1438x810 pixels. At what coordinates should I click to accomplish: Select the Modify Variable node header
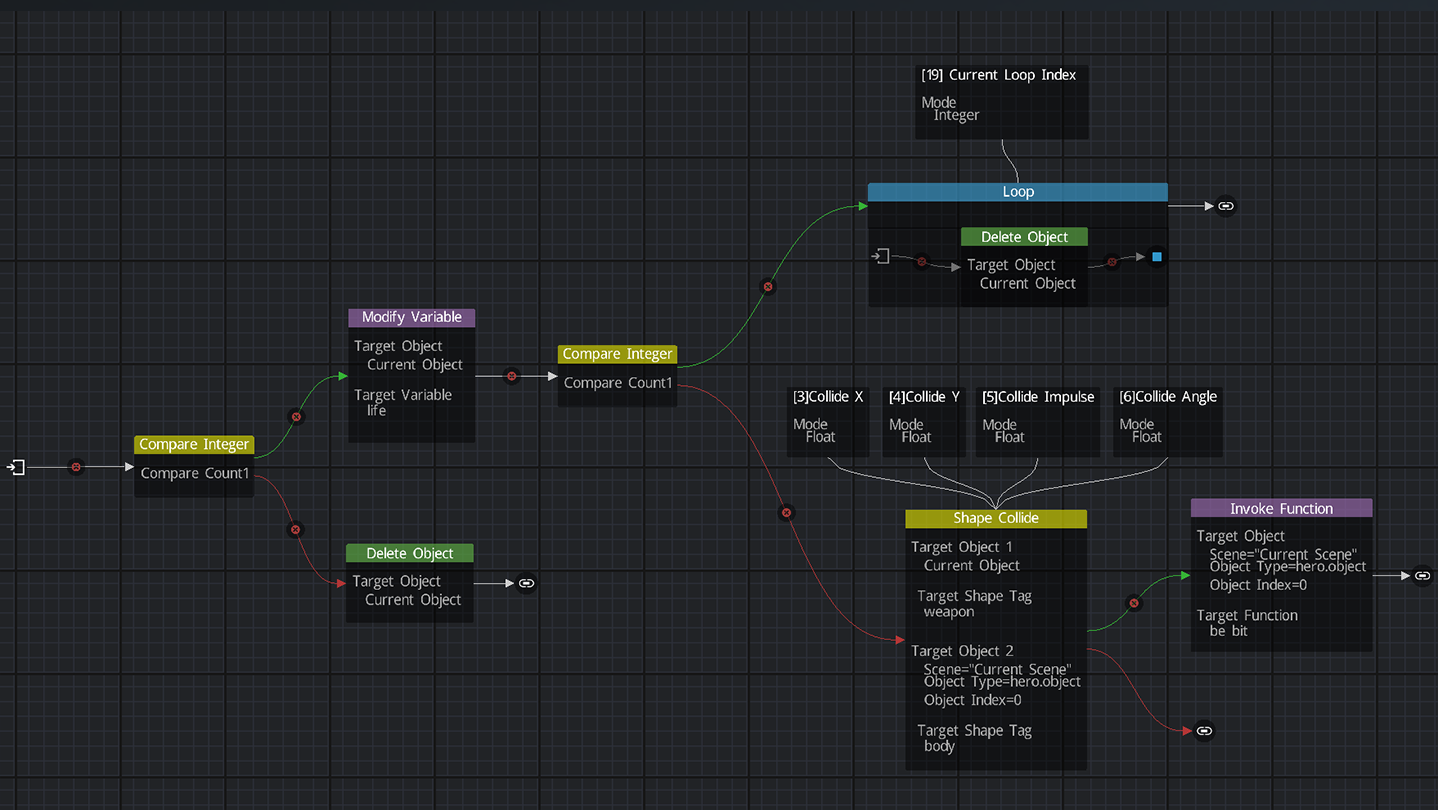pos(411,317)
